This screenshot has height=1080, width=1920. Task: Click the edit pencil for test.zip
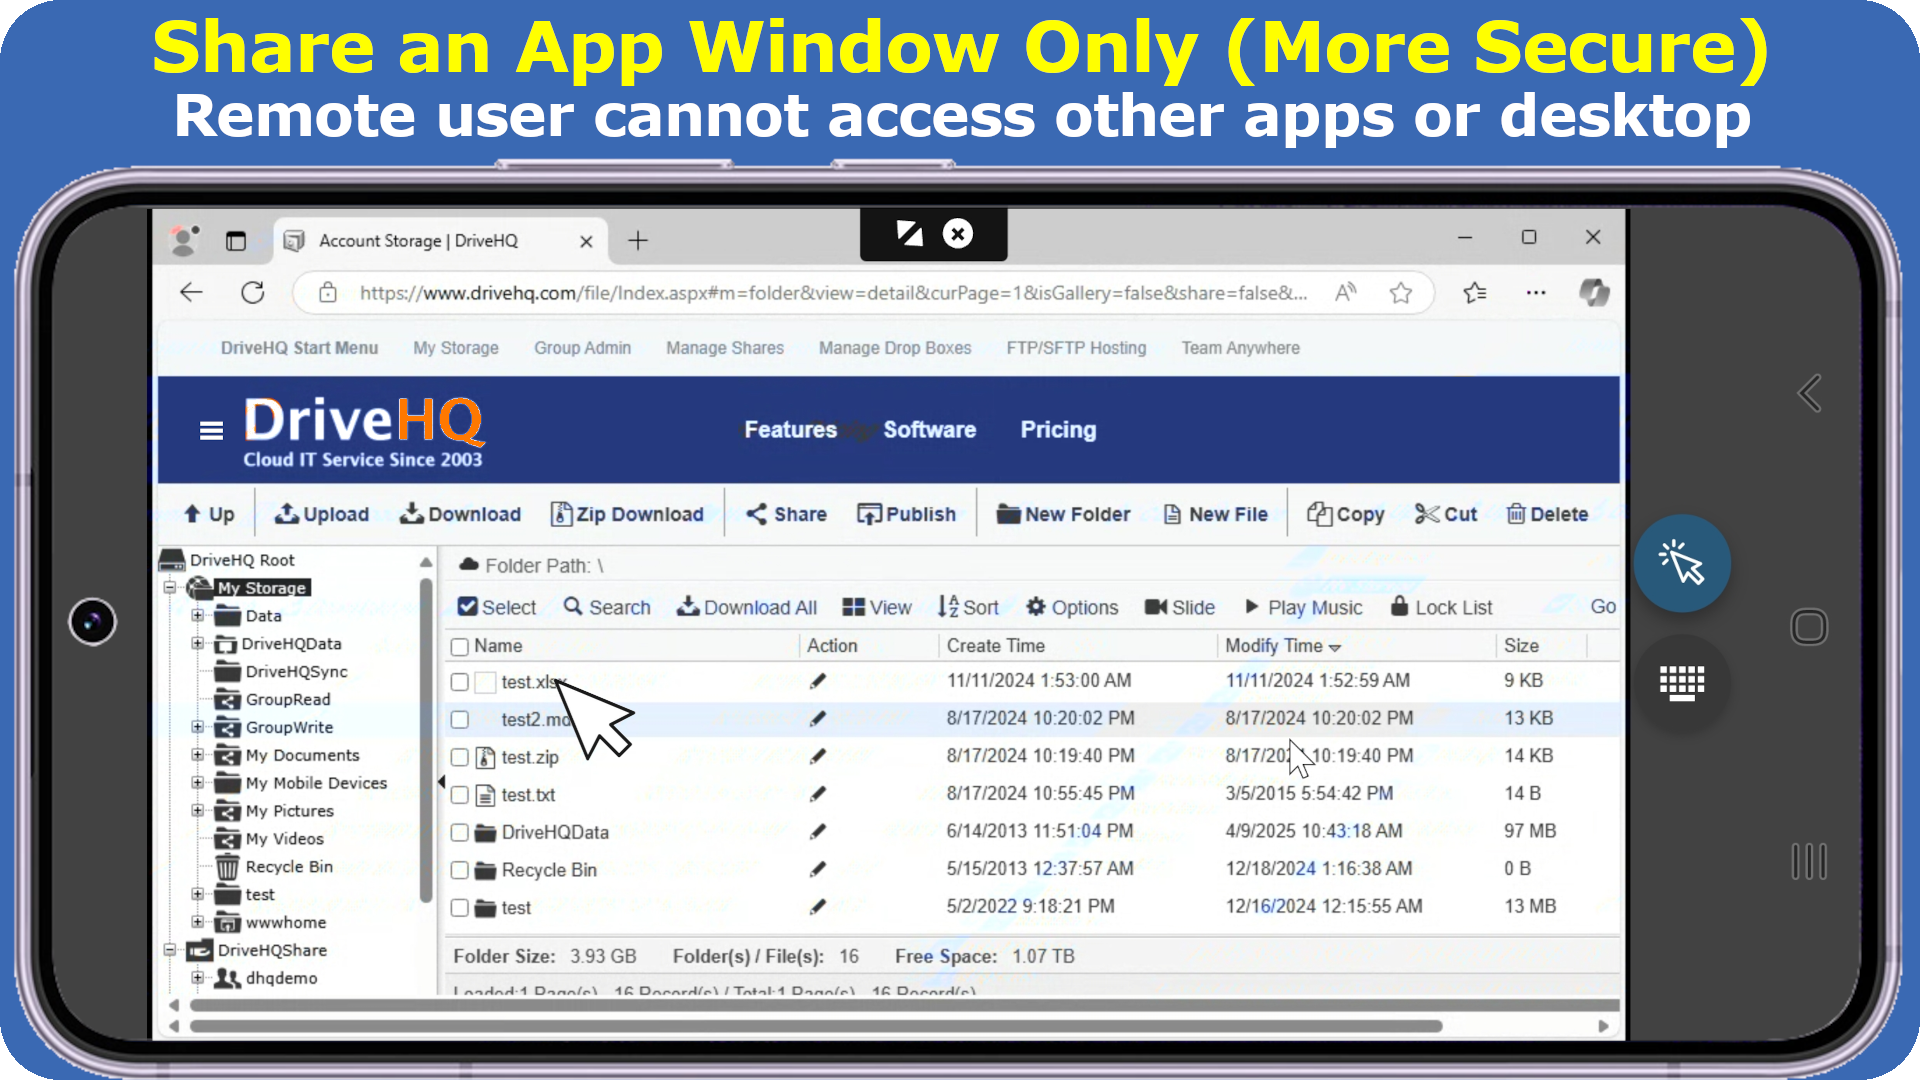[x=818, y=757]
